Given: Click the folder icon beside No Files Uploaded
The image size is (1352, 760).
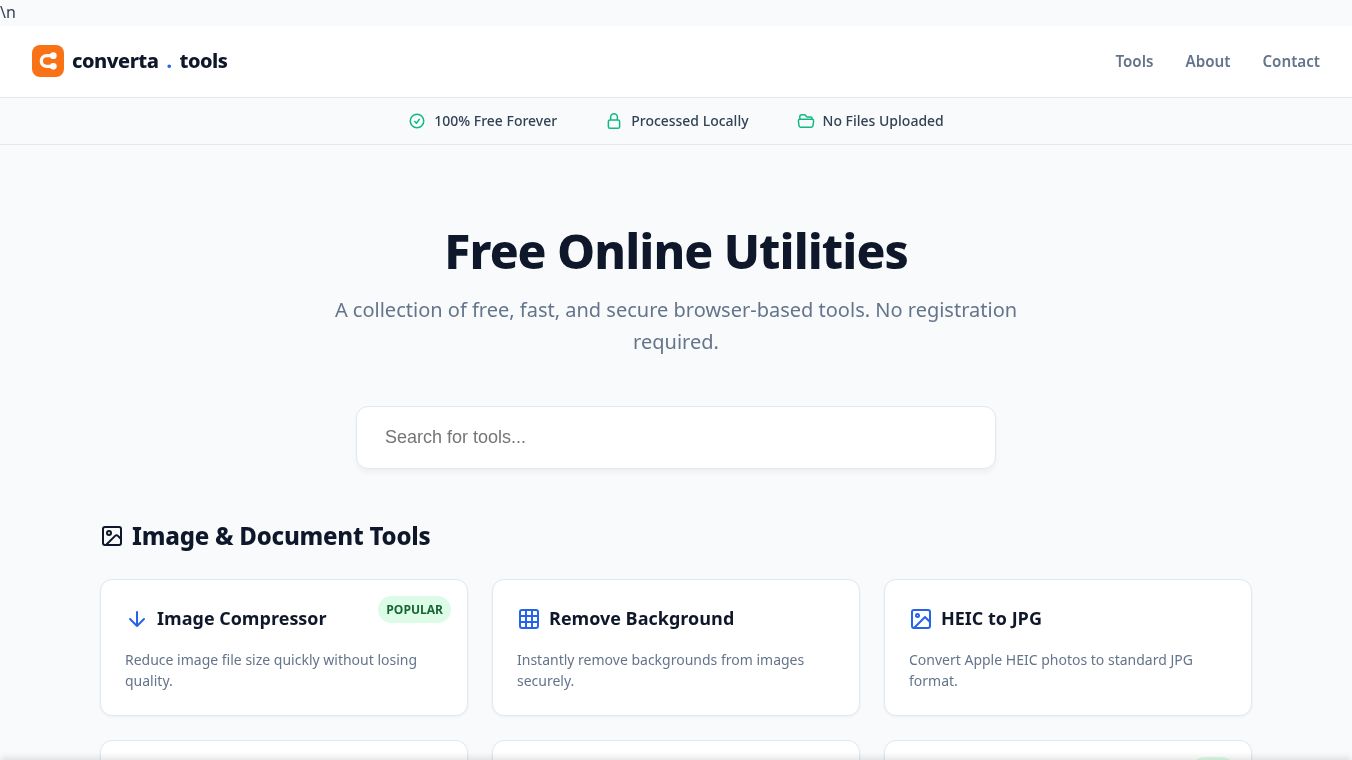Looking at the screenshot, I should (806, 121).
